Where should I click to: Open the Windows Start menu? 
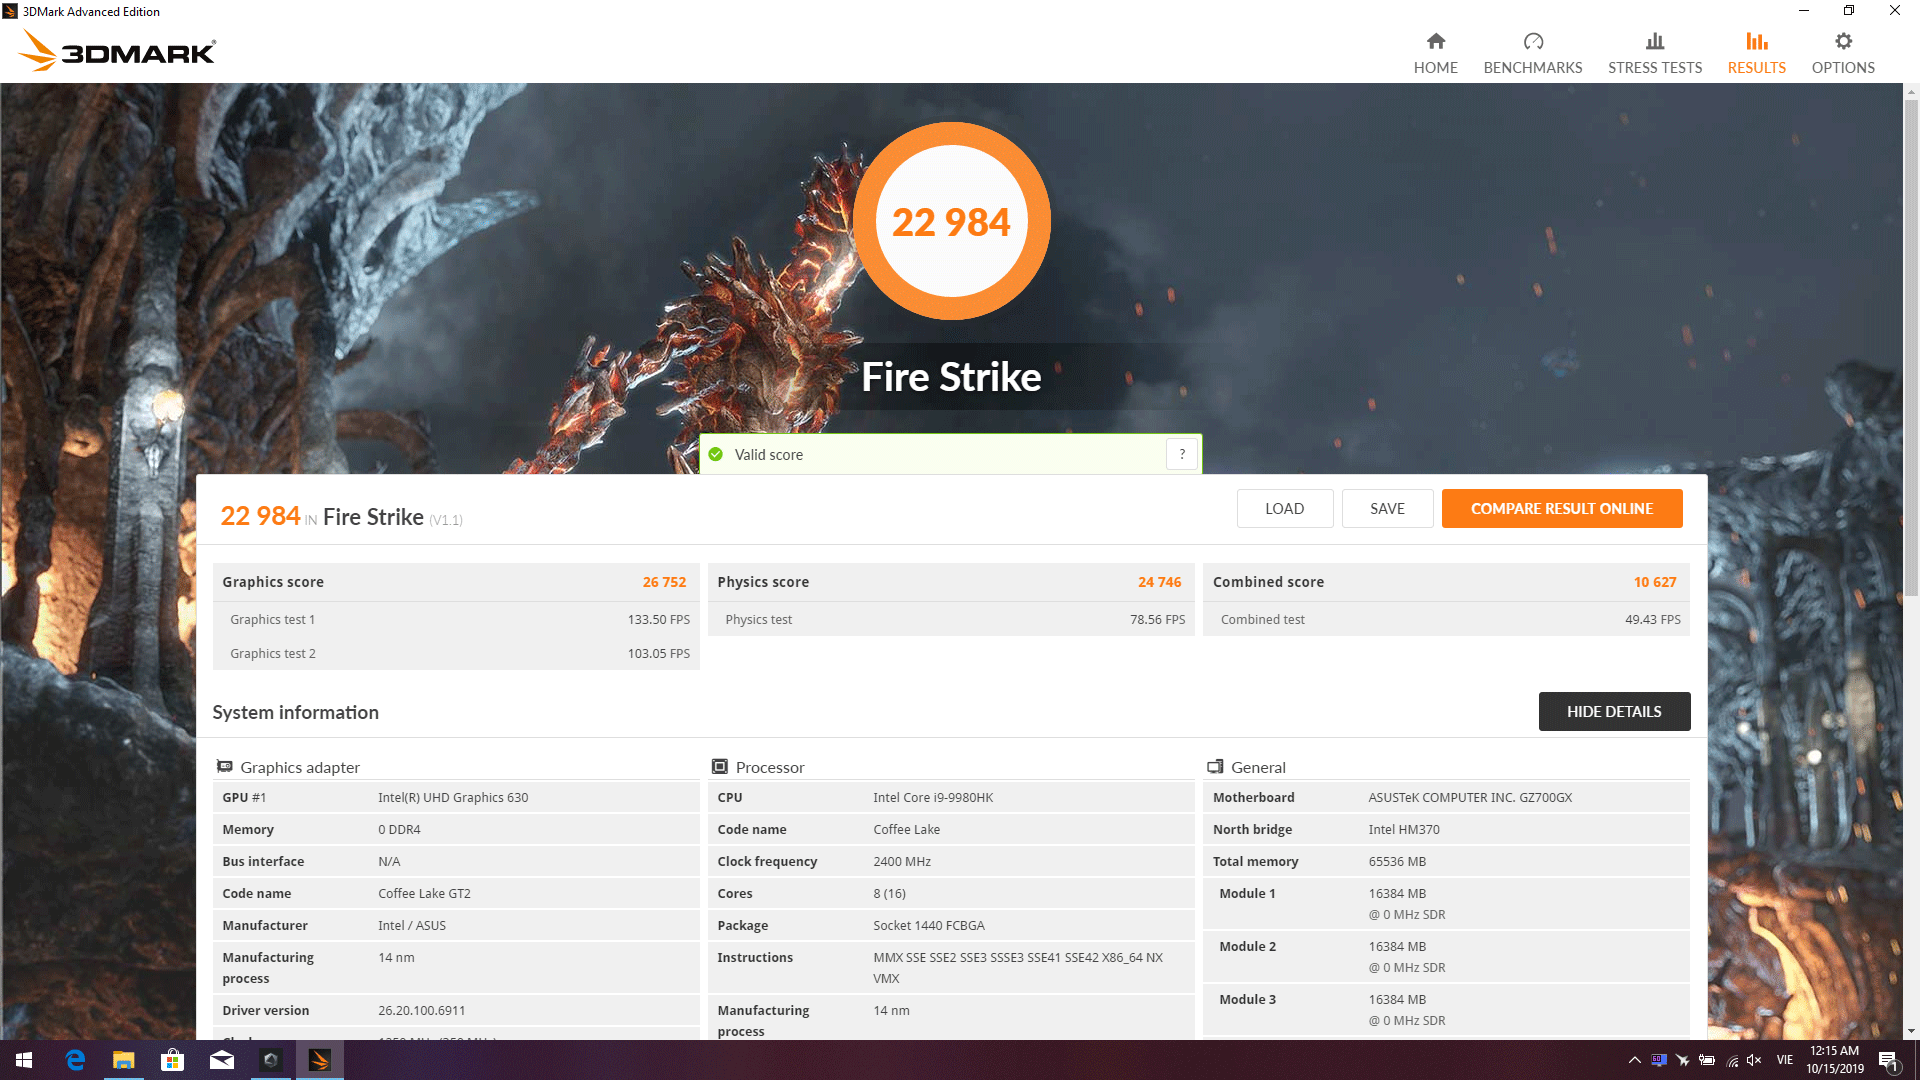pos(24,1060)
